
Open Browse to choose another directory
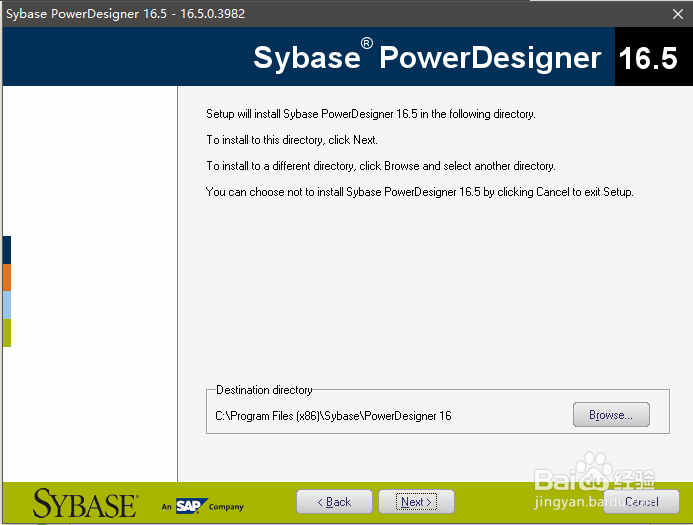(x=611, y=415)
